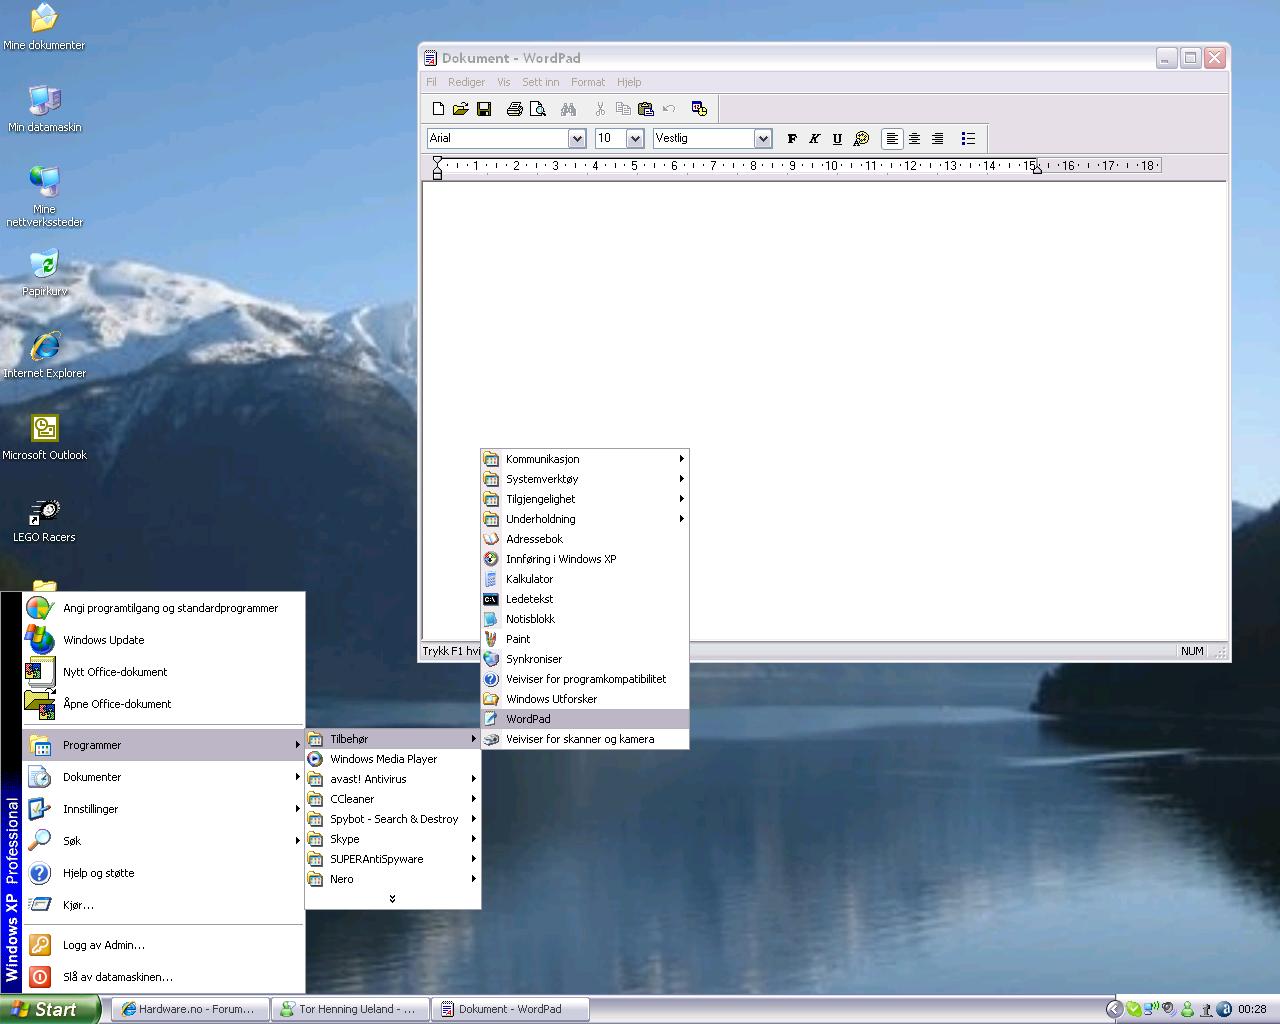Switch to Hardware.no Forum taskbar button
Screen dimensions: 1280x1024
[x=190, y=1009]
